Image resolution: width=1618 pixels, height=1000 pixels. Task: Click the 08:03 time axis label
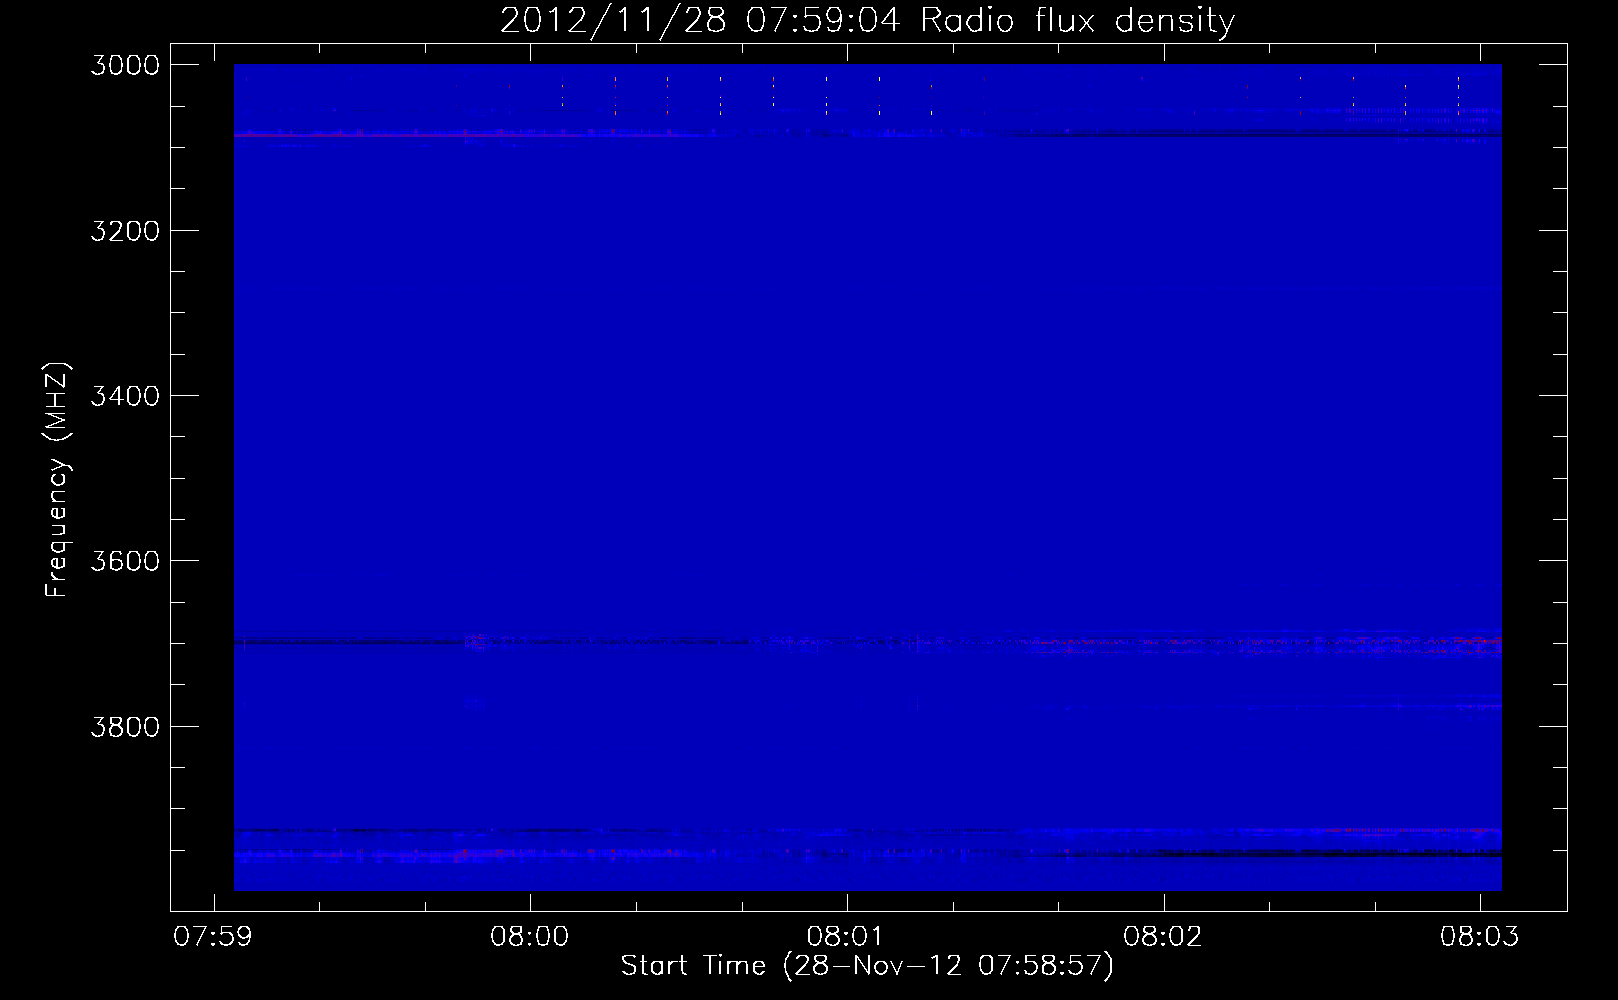1480,937
